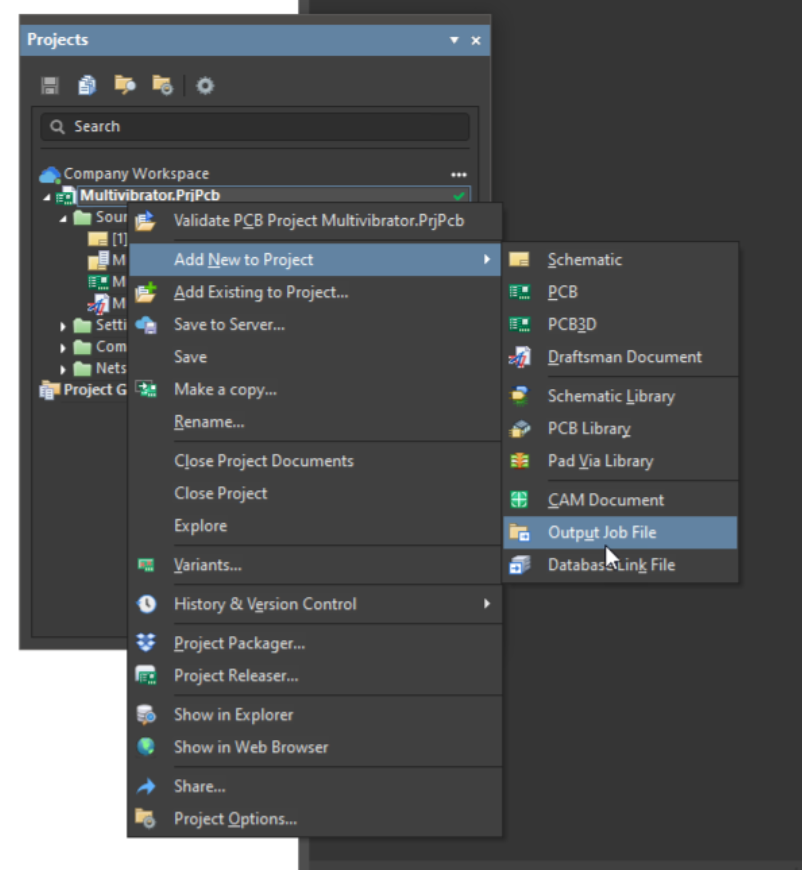
Task: Expand the History & Version Control submenu
Action: click(487, 604)
